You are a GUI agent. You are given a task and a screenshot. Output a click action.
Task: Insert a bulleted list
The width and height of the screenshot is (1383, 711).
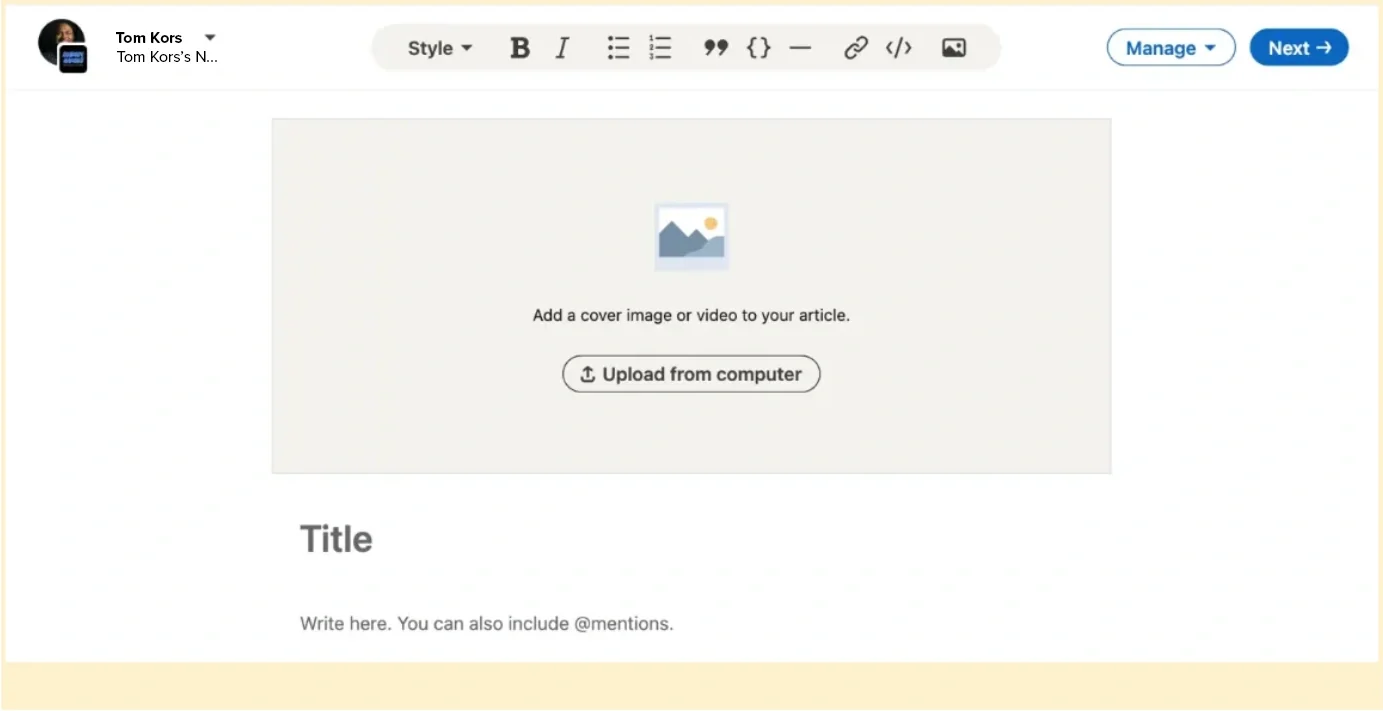[x=617, y=47]
